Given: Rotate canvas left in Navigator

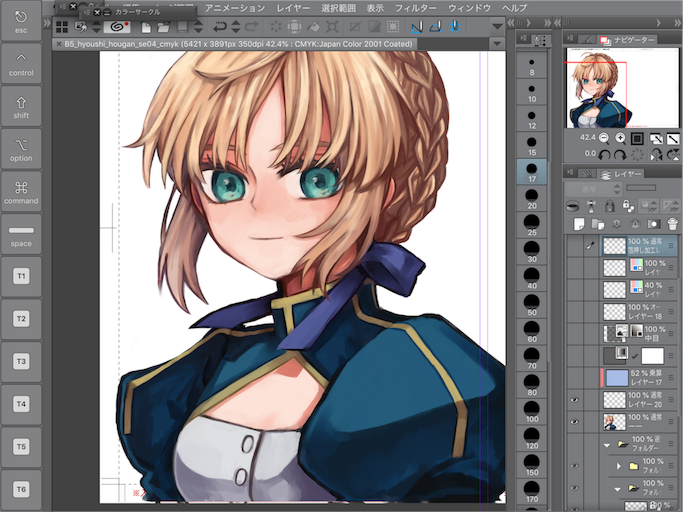Looking at the screenshot, I should tap(604, 155).
